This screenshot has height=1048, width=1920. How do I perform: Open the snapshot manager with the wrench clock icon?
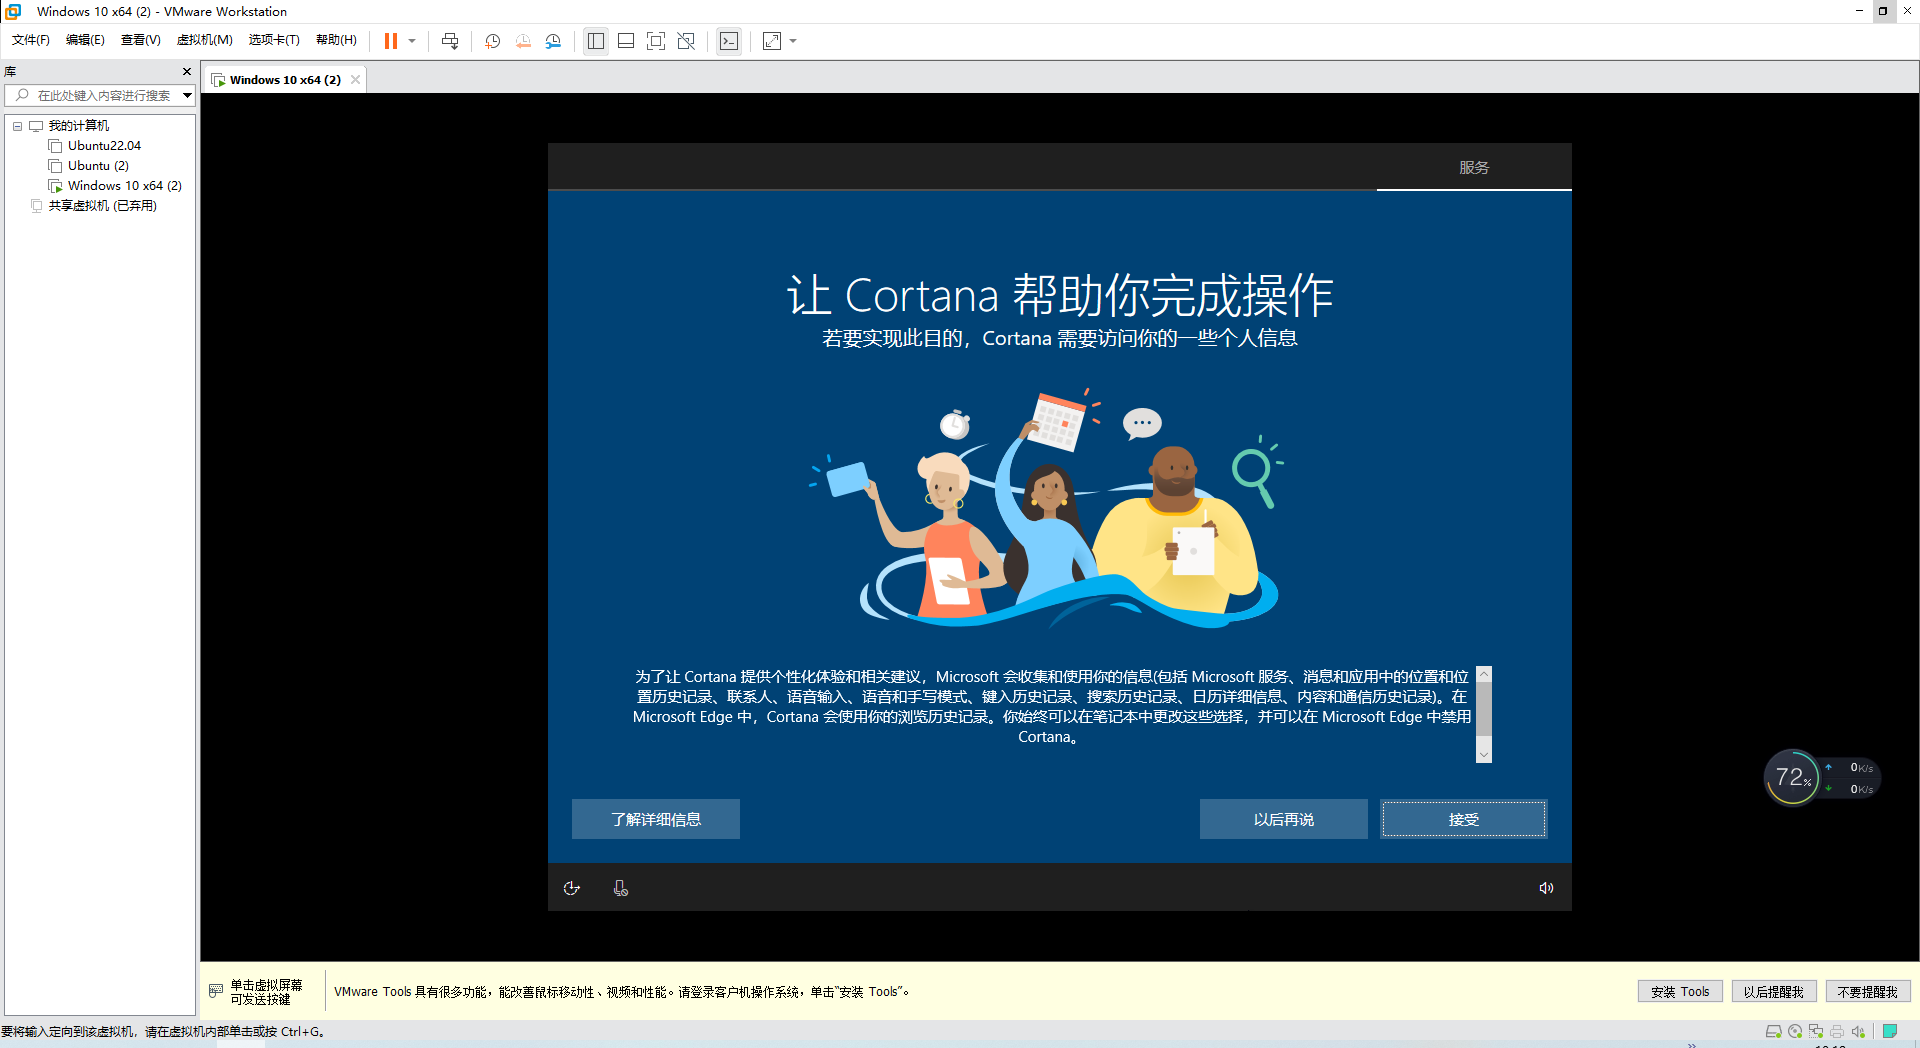tap(553, 41)
